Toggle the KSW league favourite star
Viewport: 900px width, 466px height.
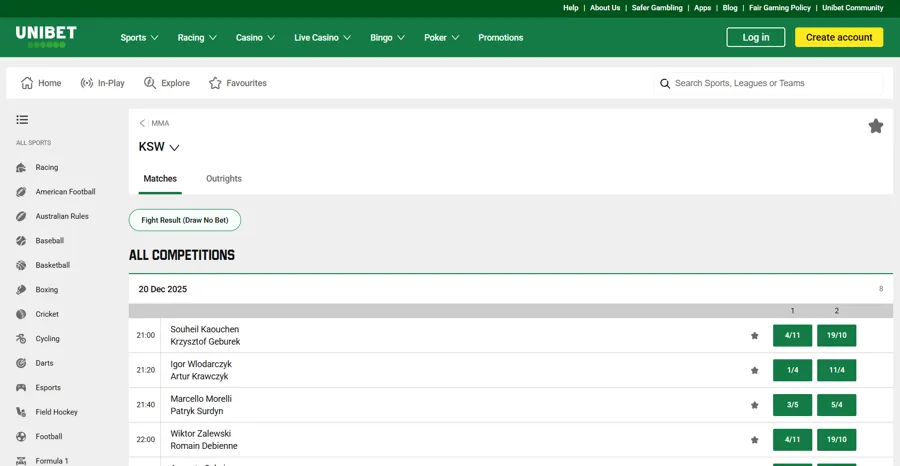point(875,126)
